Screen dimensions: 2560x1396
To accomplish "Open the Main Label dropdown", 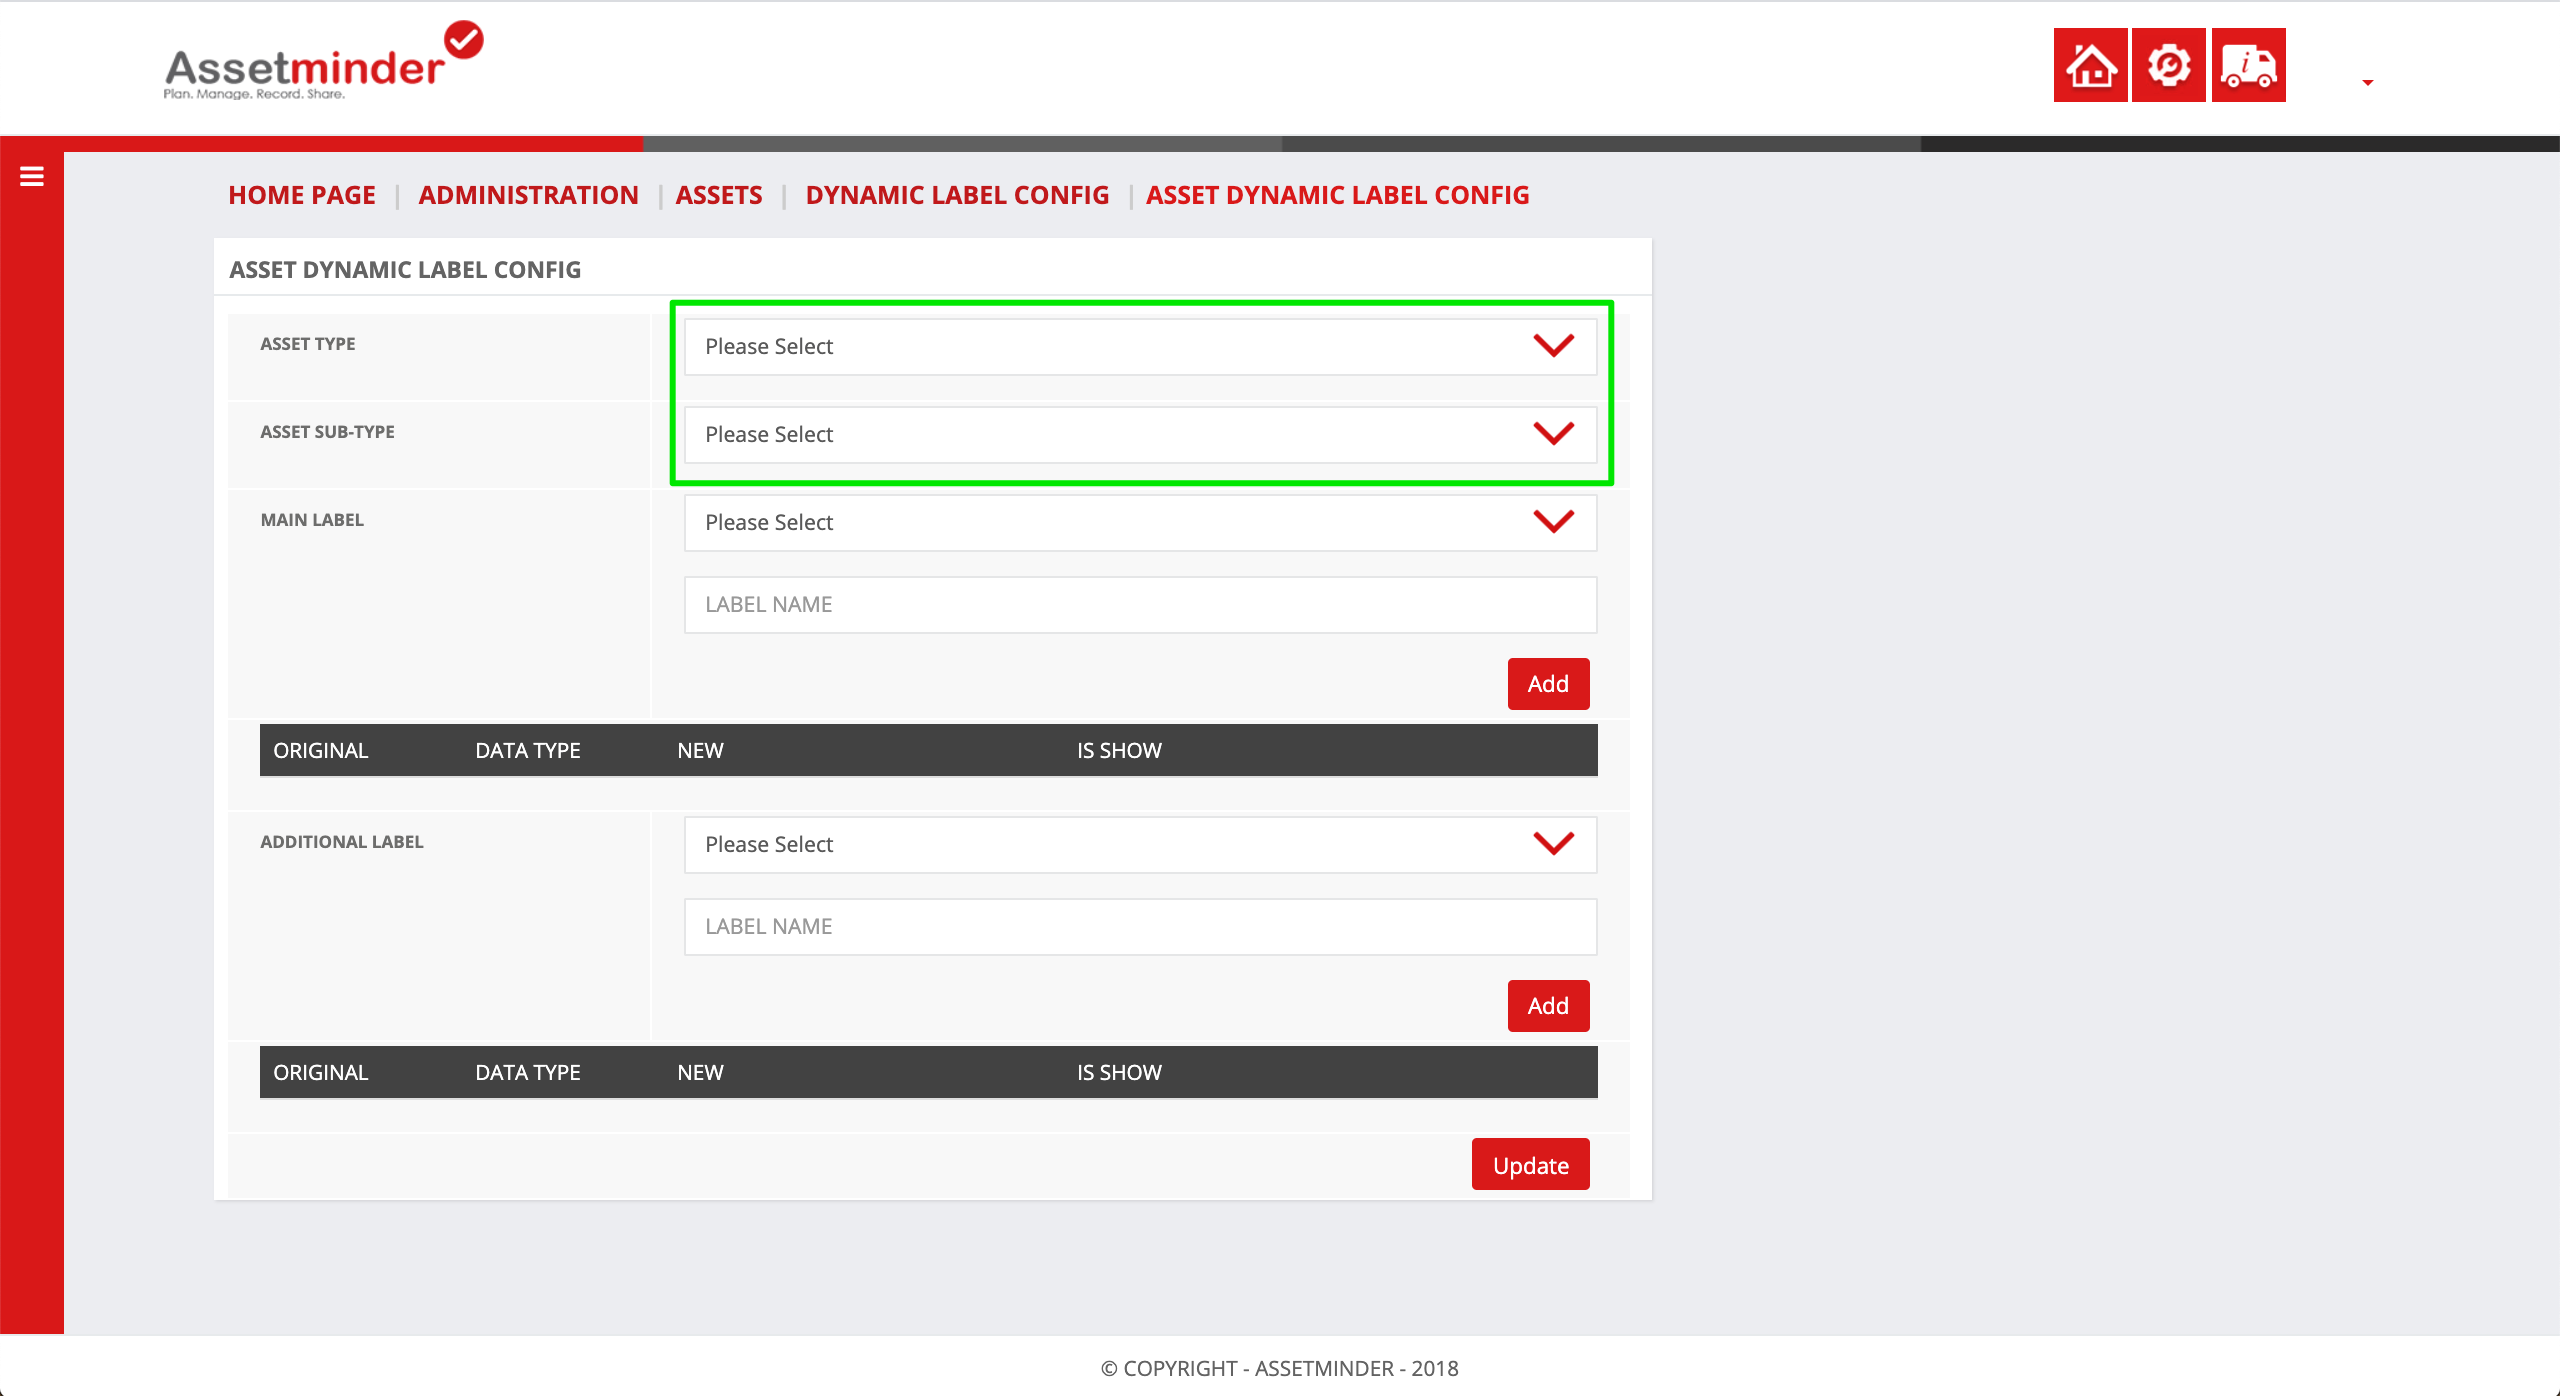I will tap(1140, 523).
